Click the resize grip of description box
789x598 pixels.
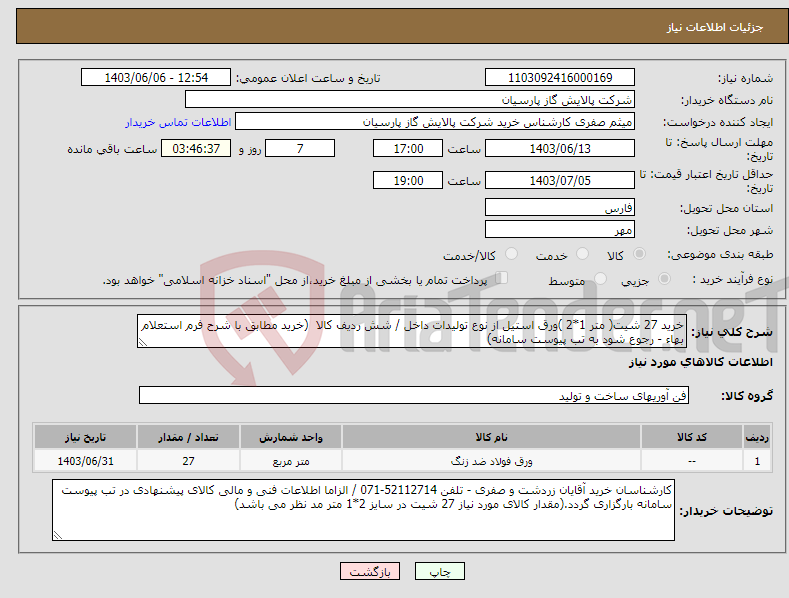(142, 342)
